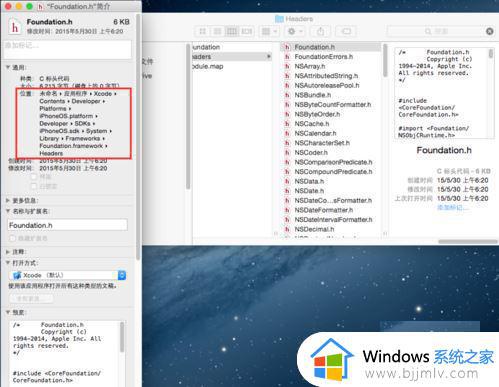Screen dimensions: 499x387
Task: Click the NSData.h header file icon
Action: coord(287,181)
